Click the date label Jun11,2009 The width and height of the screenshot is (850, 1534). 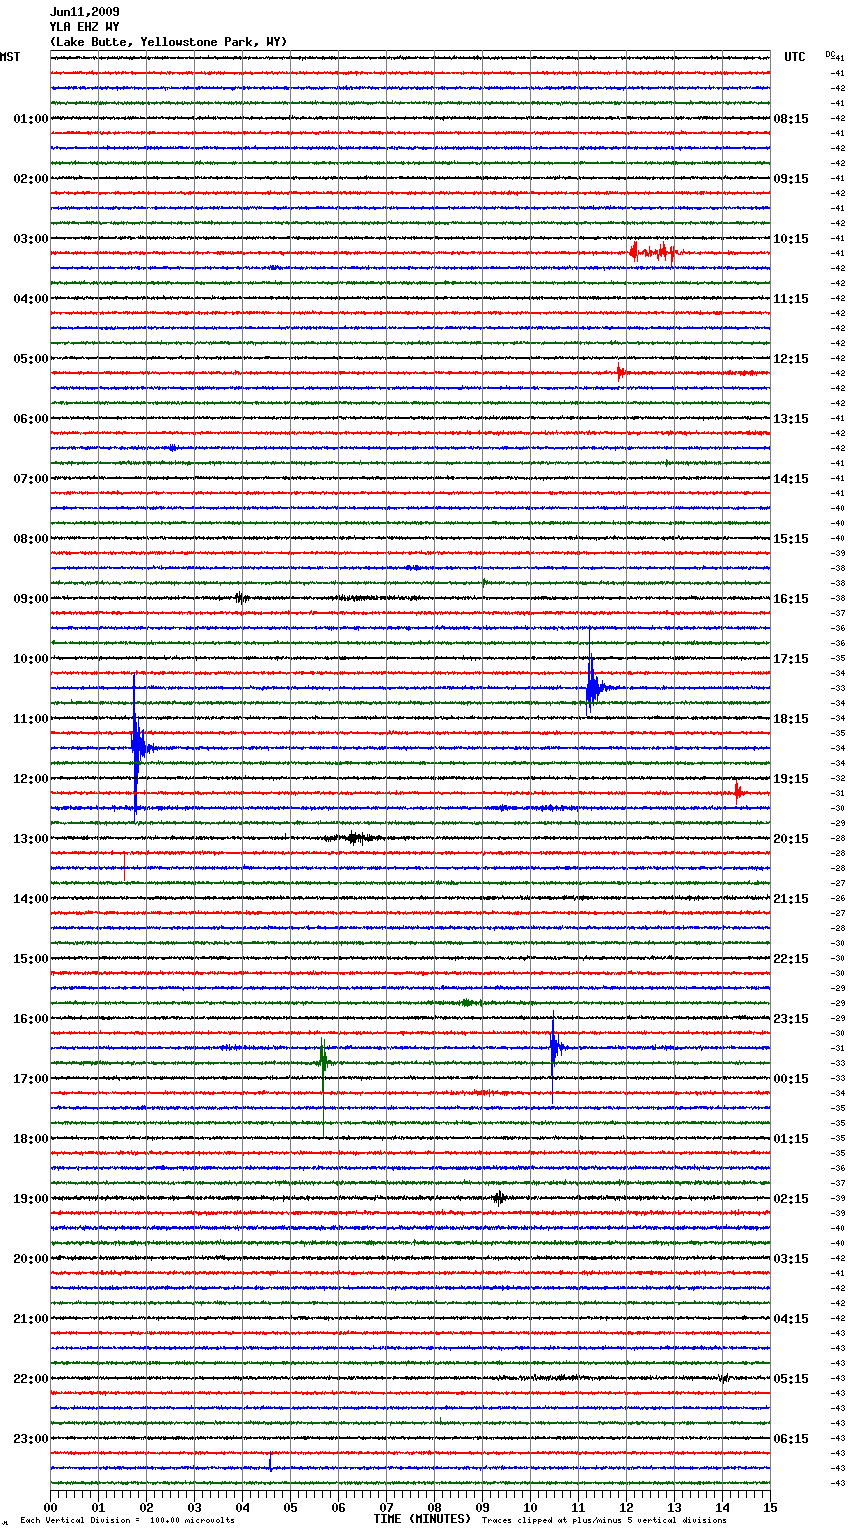coord(84,12)
